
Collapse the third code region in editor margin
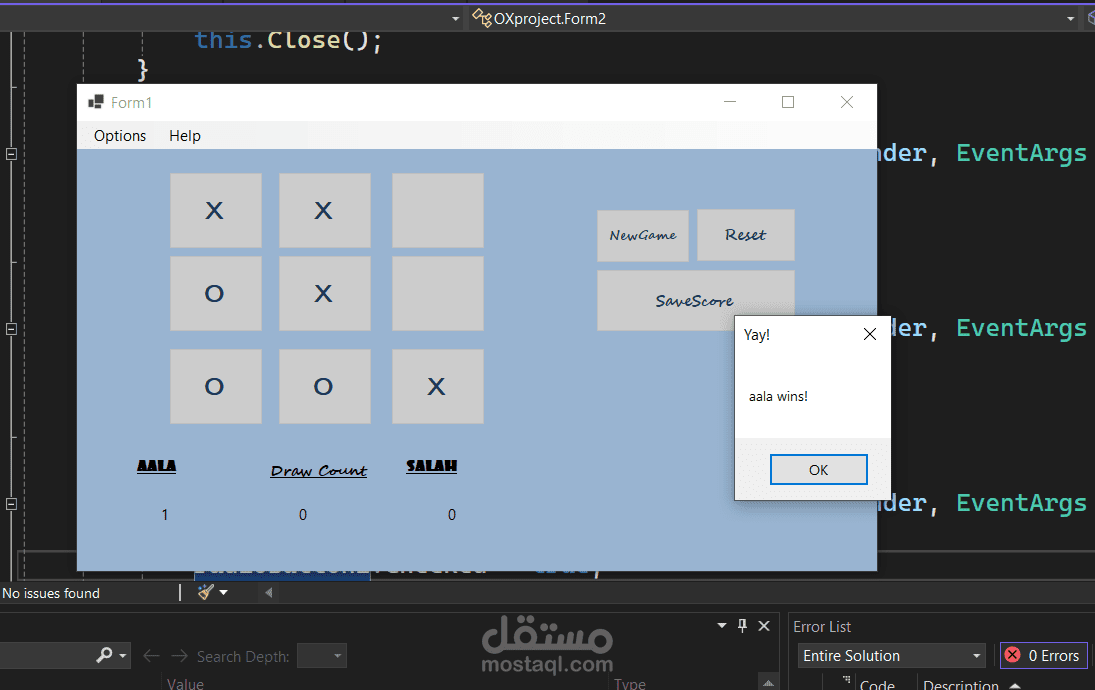coord(11,504)
